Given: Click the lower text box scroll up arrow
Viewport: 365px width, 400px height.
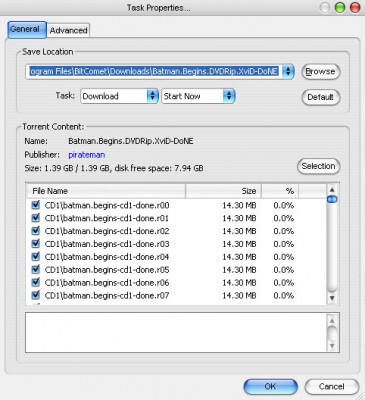Looking at the screenshot, I should [332, 321].
